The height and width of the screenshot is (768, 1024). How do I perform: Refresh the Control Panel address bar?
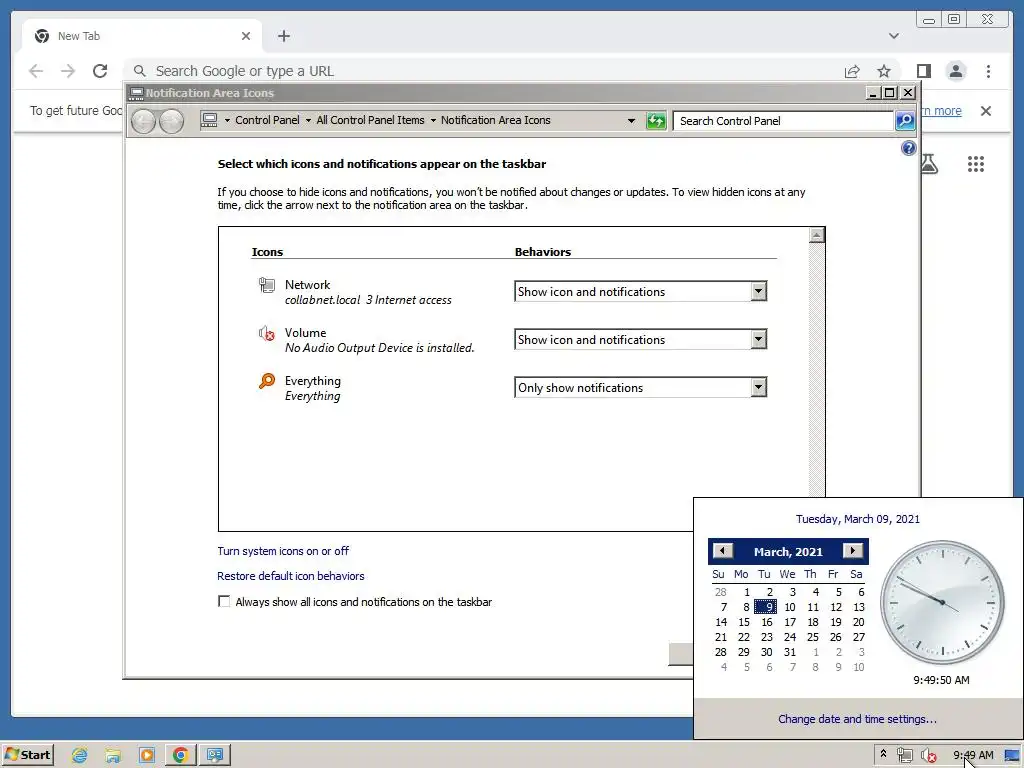click(x=656, y=121)
